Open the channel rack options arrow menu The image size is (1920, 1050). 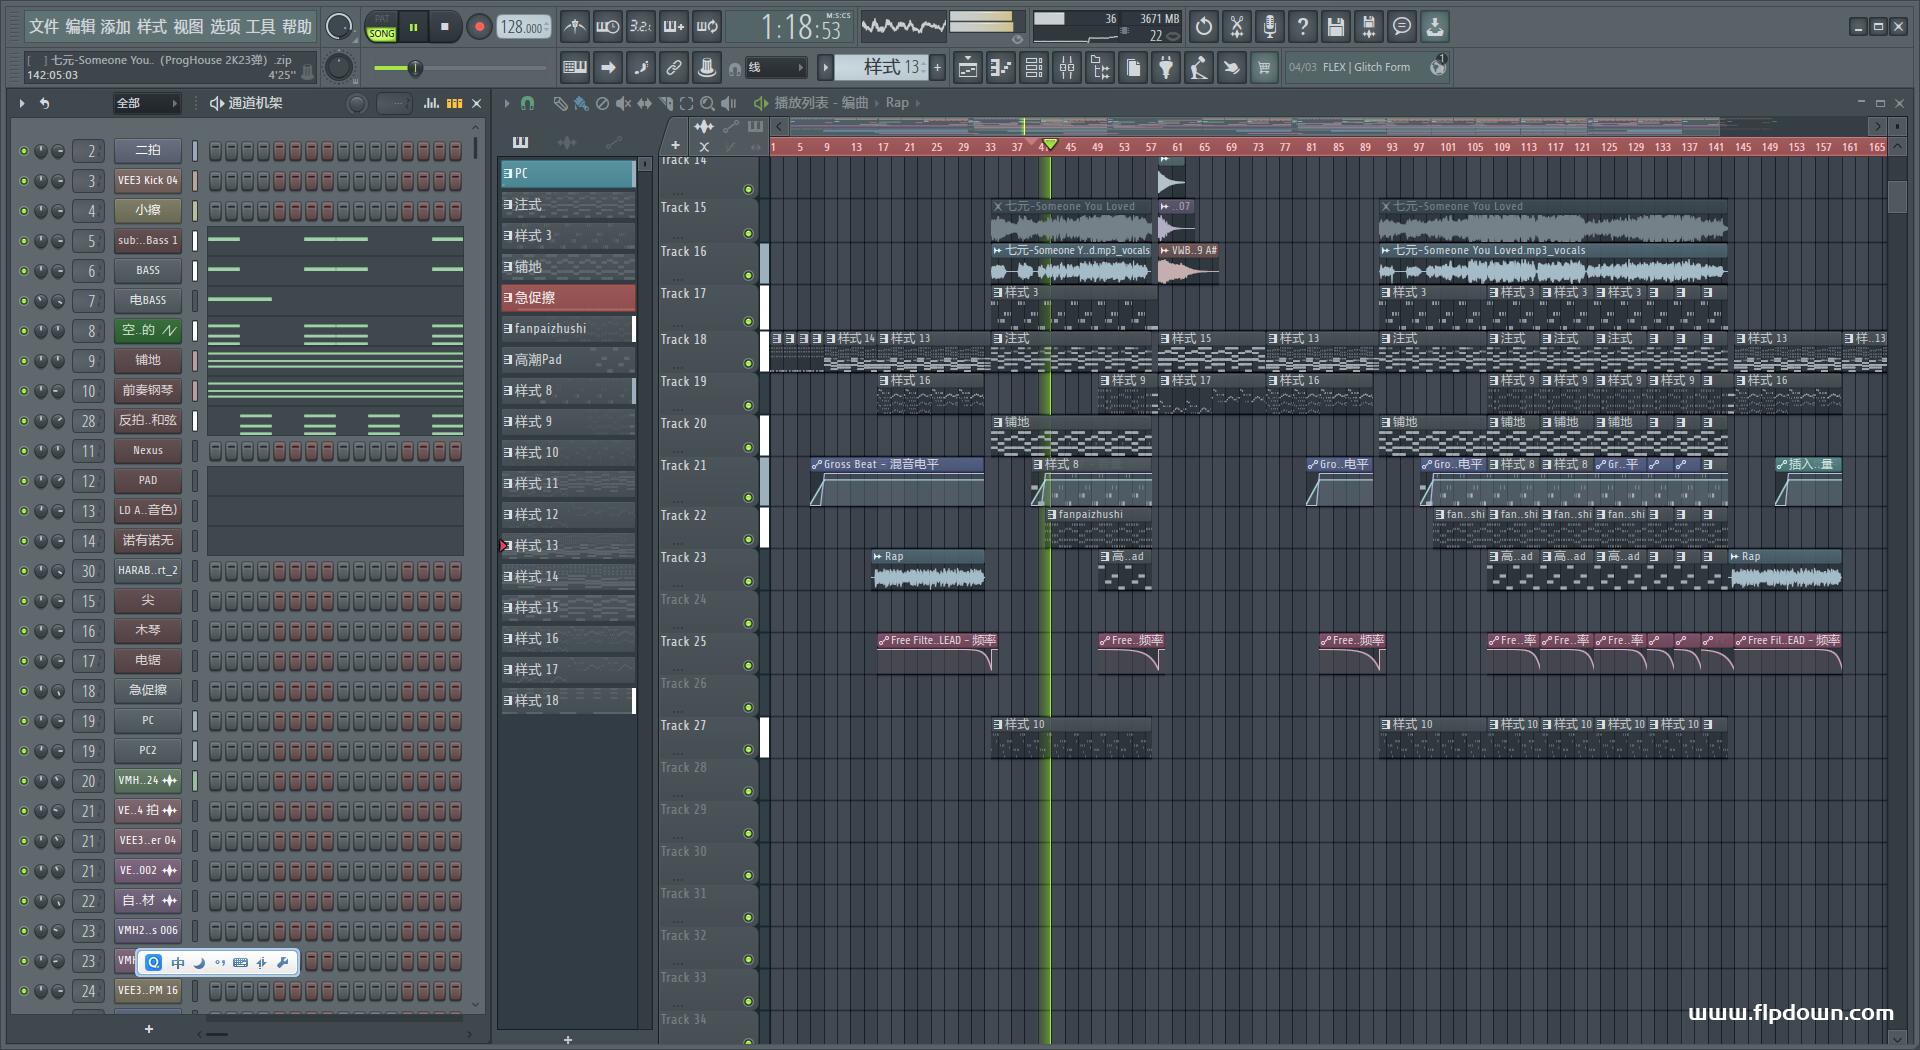[21, 103]
